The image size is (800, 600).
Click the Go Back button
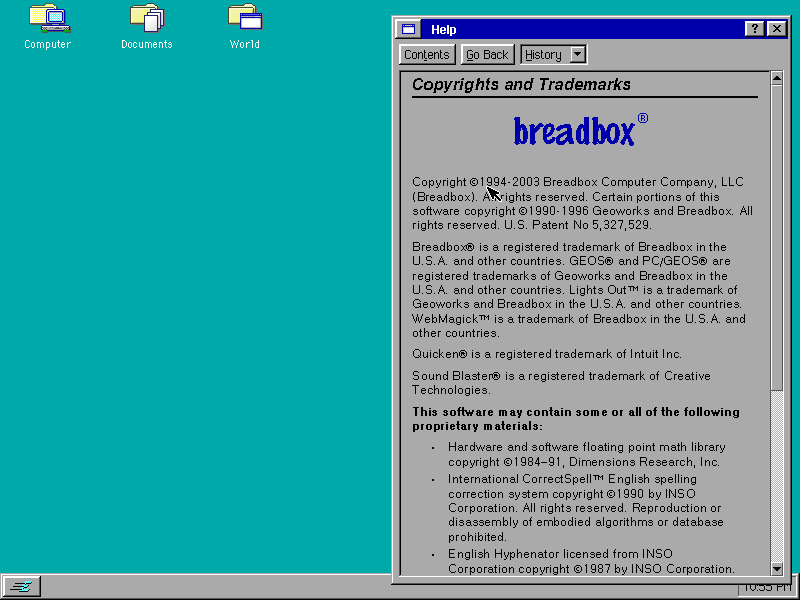(x=487, y=55)
